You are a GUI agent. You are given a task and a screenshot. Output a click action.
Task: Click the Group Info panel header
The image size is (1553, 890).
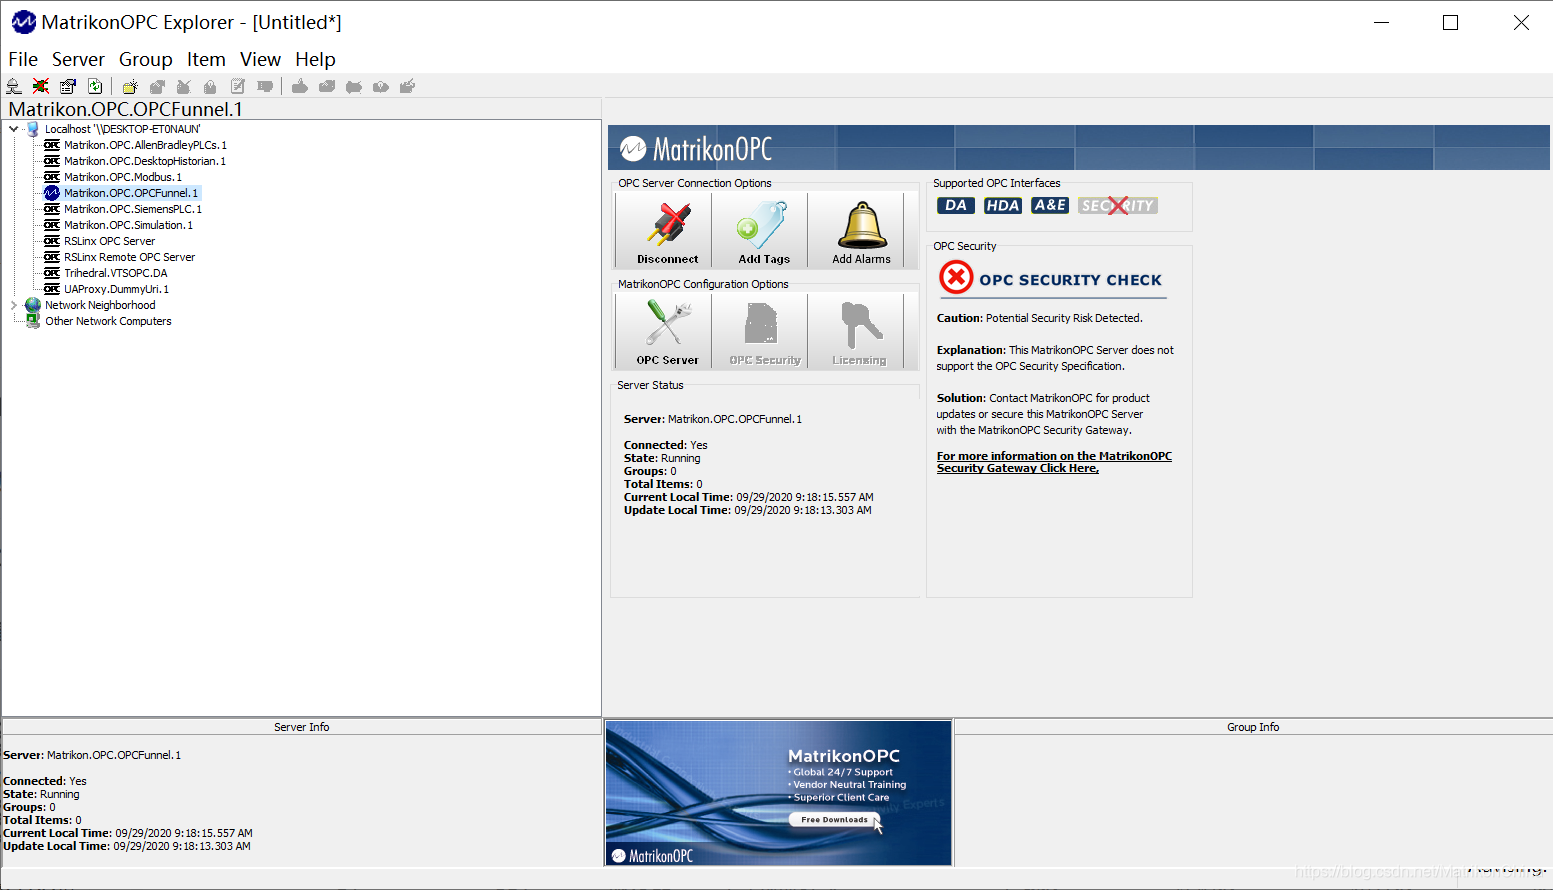coord(1253,727)
